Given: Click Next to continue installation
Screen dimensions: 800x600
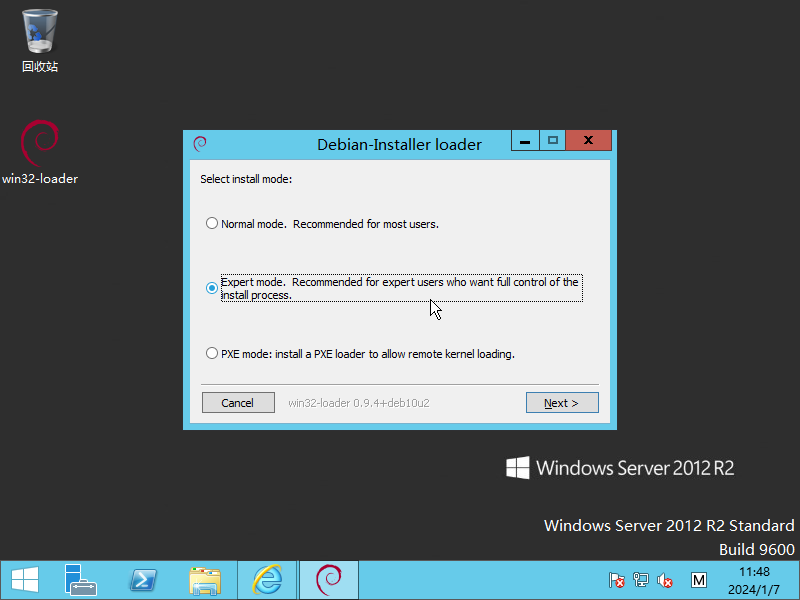Looking at the screenshot, I should tap(562, 403).
